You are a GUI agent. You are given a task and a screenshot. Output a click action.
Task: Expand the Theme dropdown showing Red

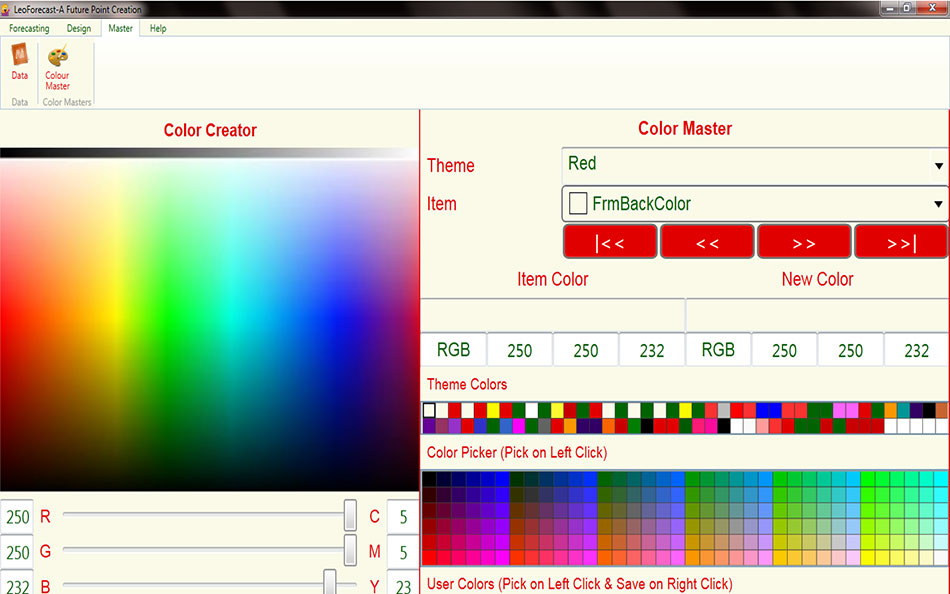[x=755, y=164]
